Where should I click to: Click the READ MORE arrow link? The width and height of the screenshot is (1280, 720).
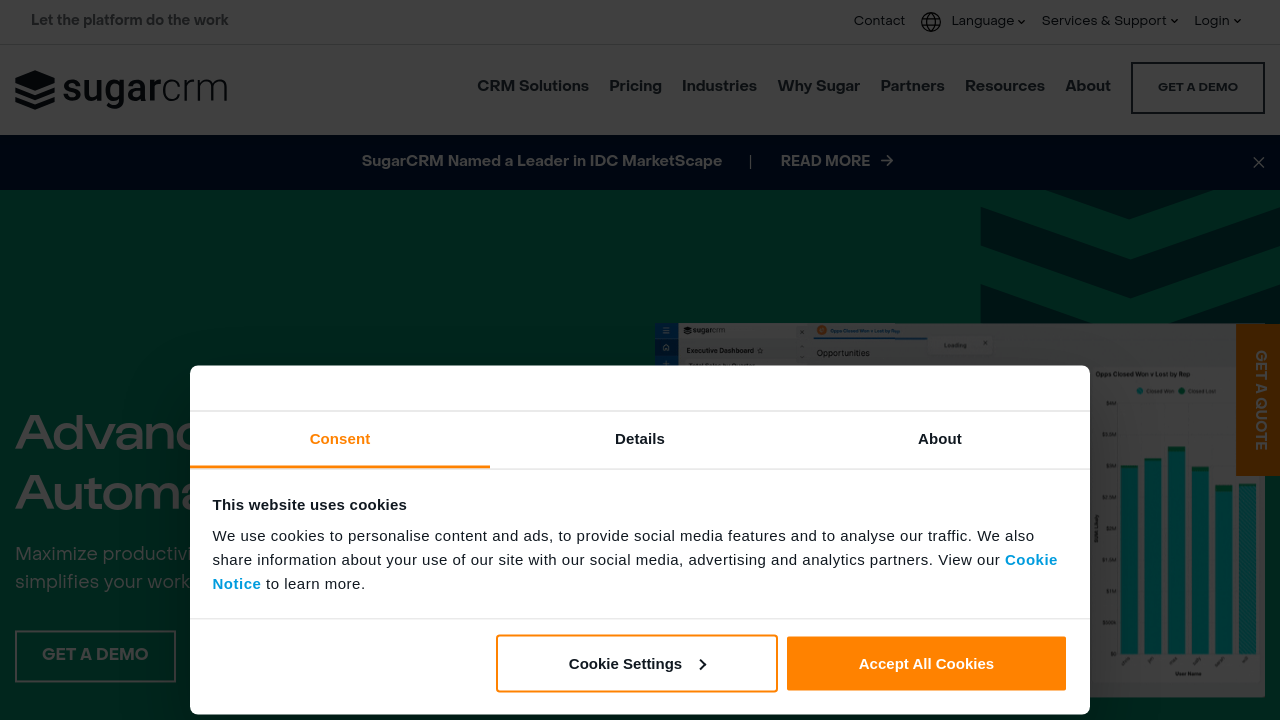click(x=837, y=161)
